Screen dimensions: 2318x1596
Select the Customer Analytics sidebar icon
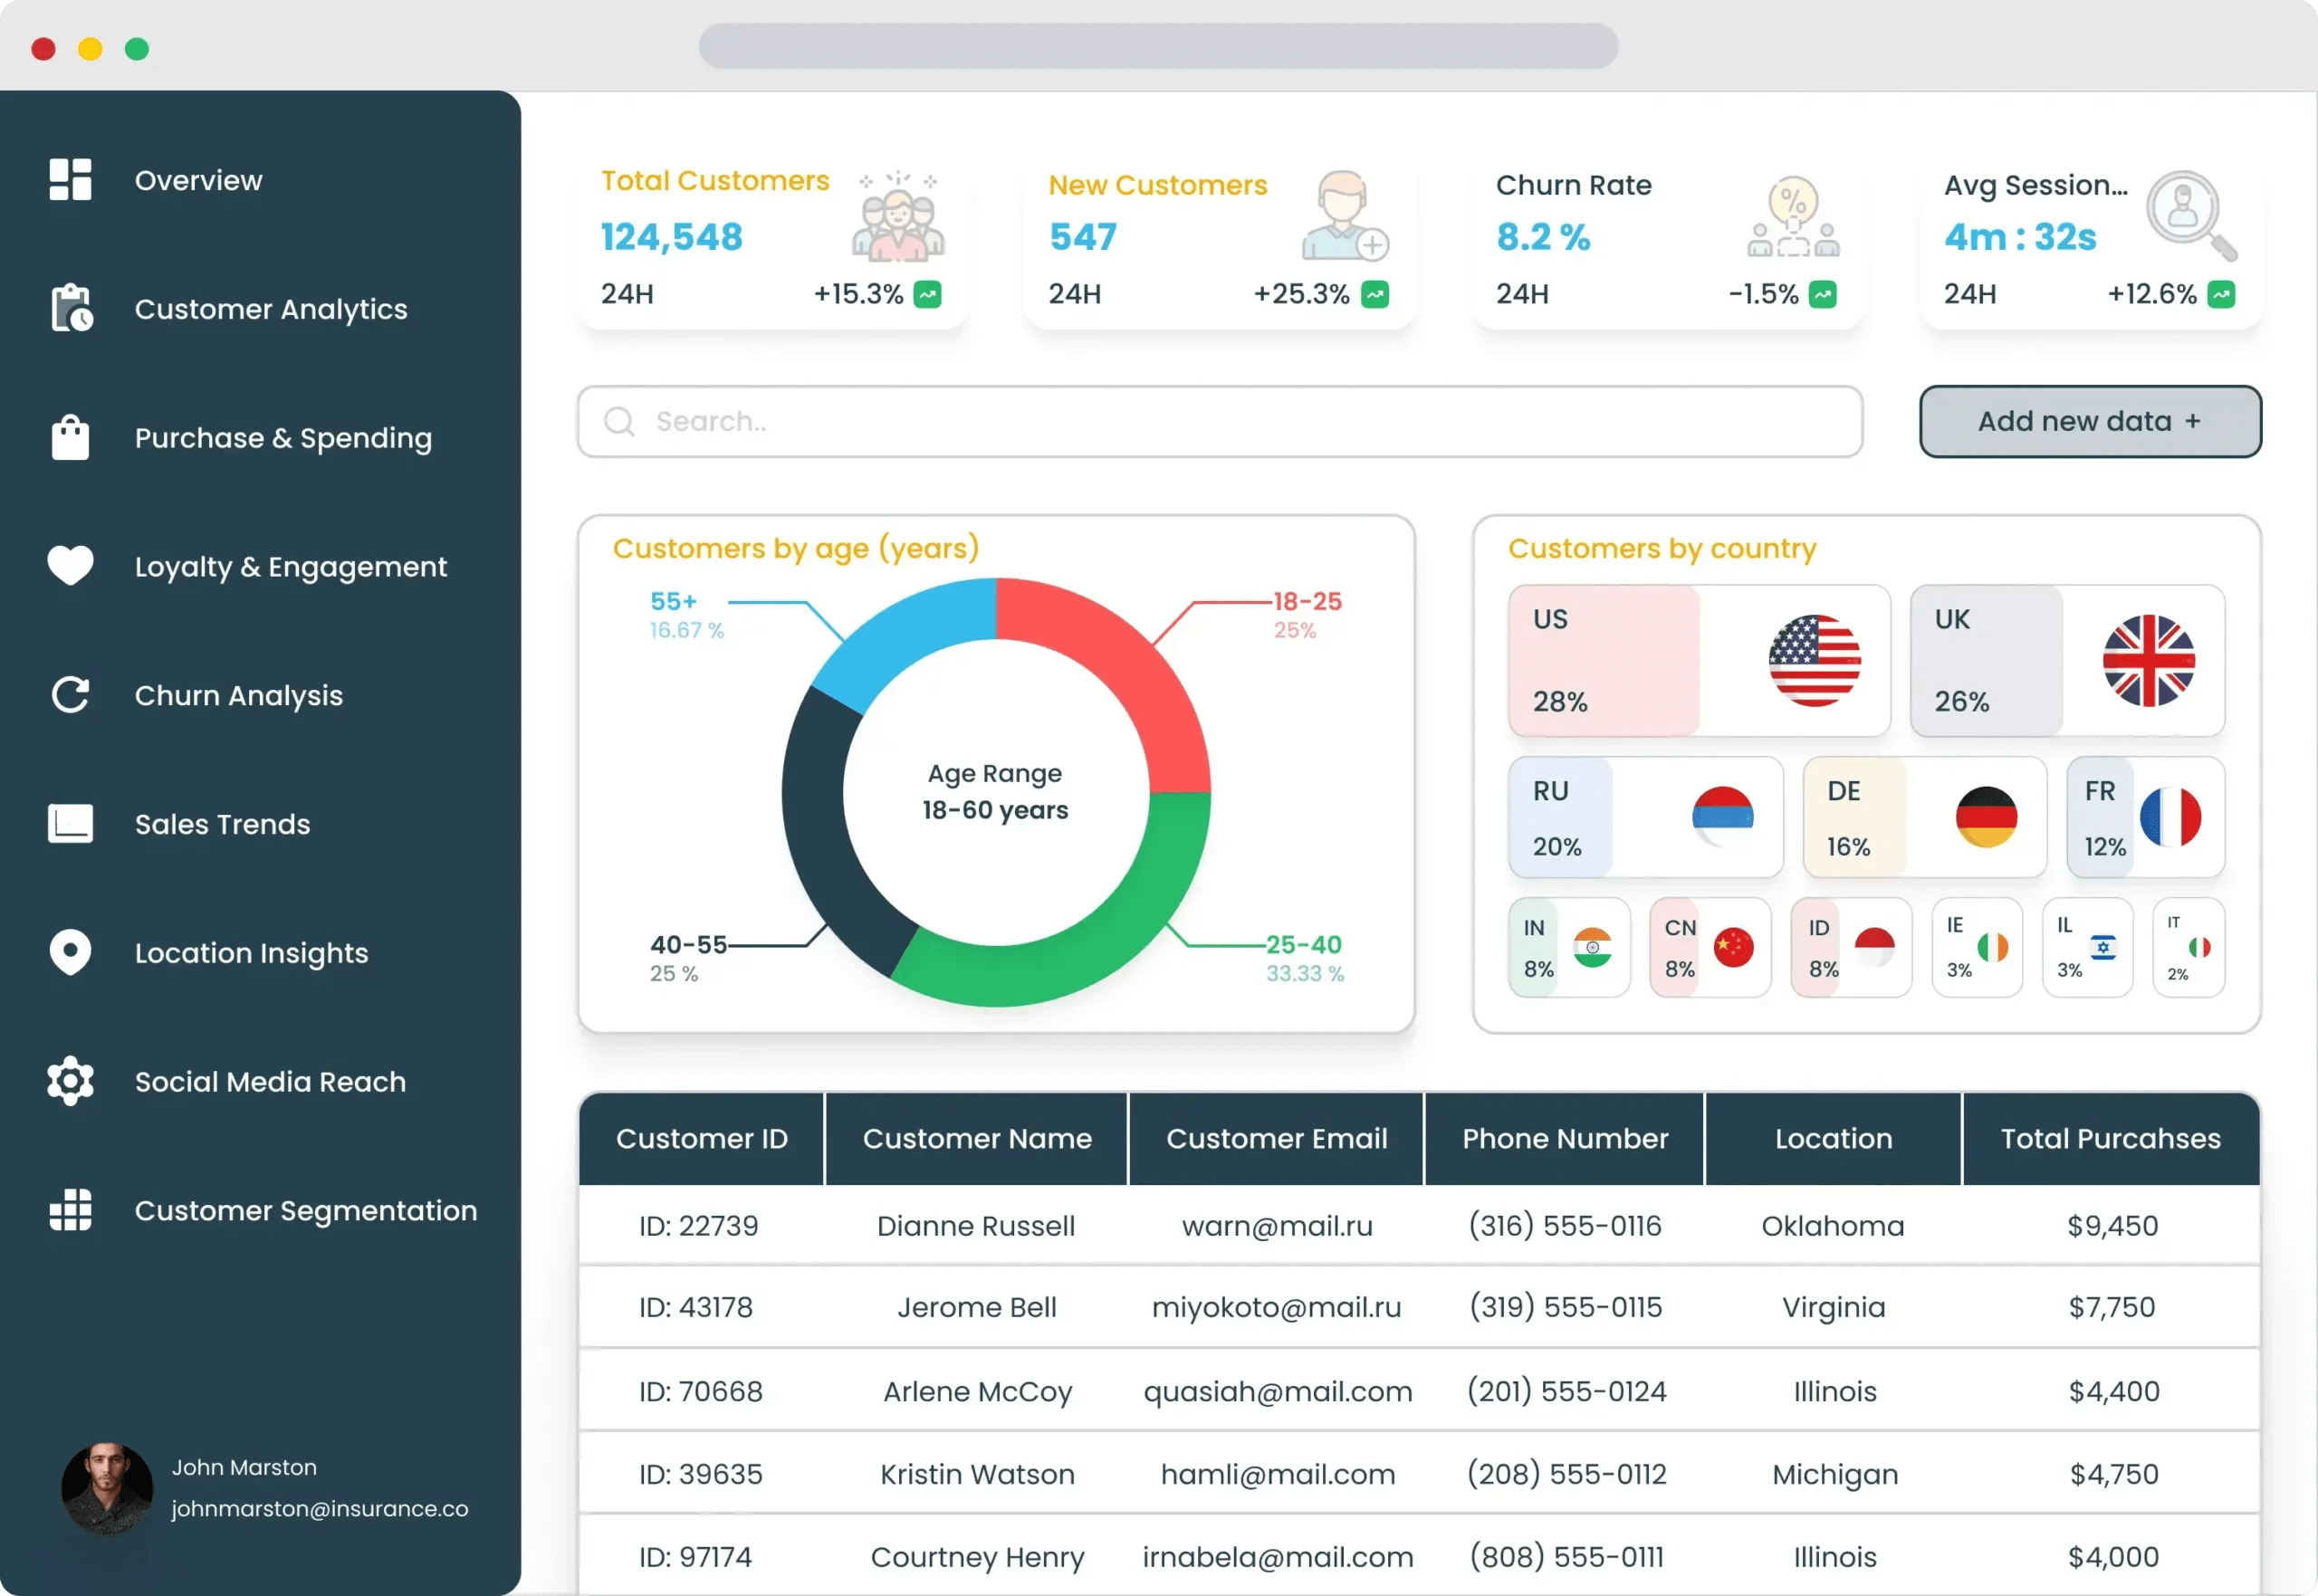(70, 308)
